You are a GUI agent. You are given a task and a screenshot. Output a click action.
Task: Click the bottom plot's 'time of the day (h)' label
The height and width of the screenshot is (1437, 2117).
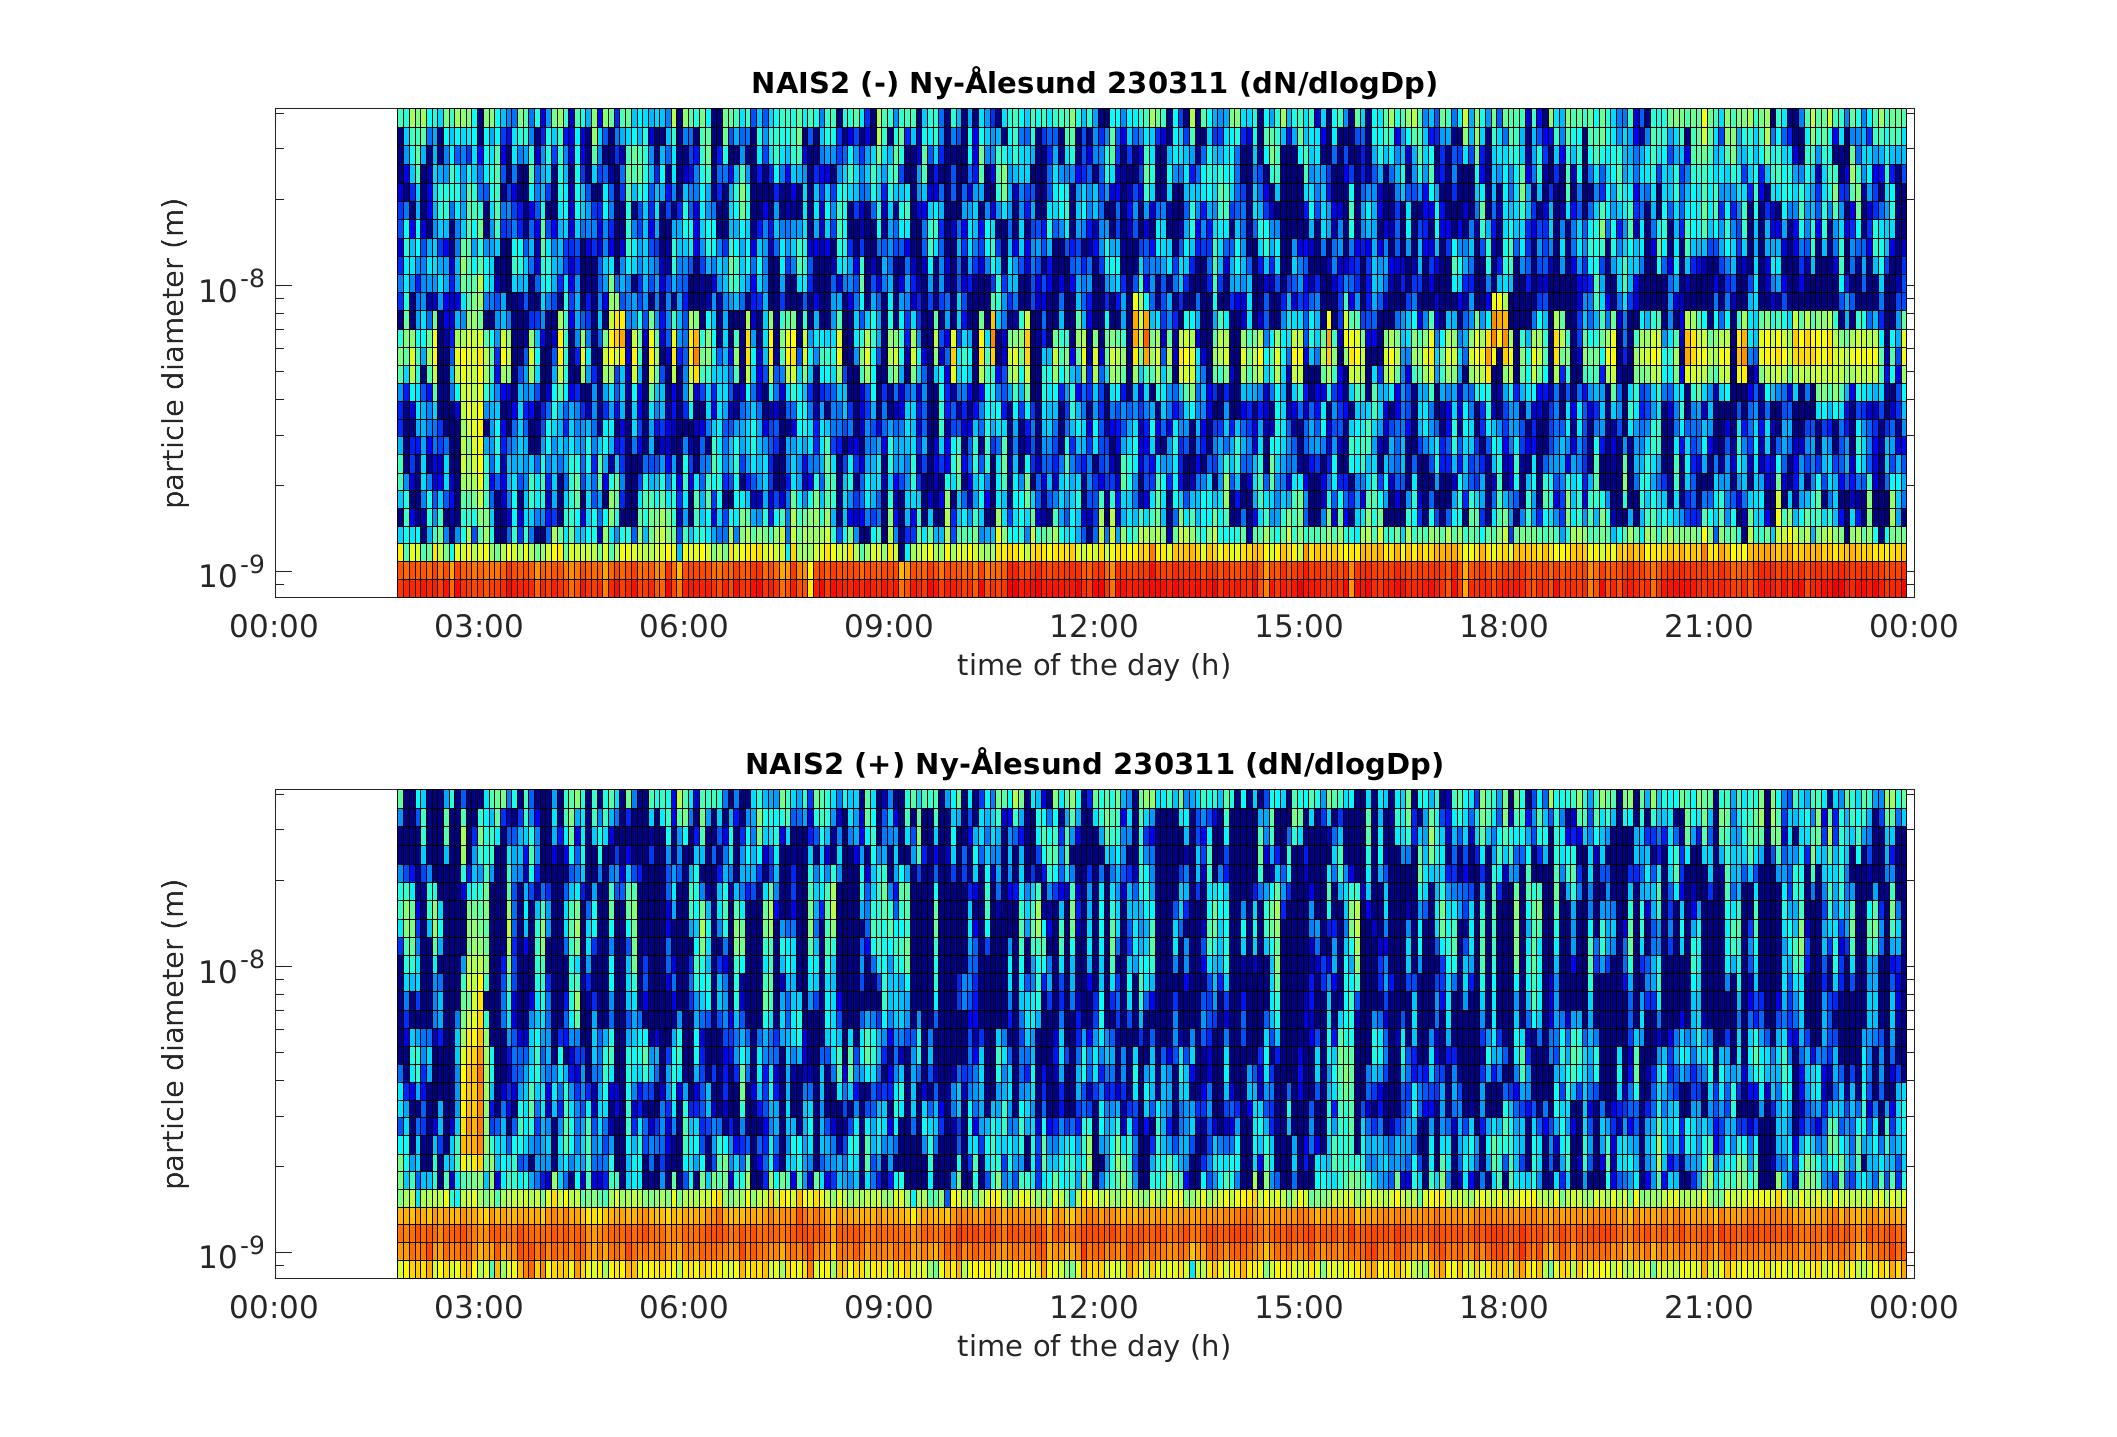[1094, 1346]
